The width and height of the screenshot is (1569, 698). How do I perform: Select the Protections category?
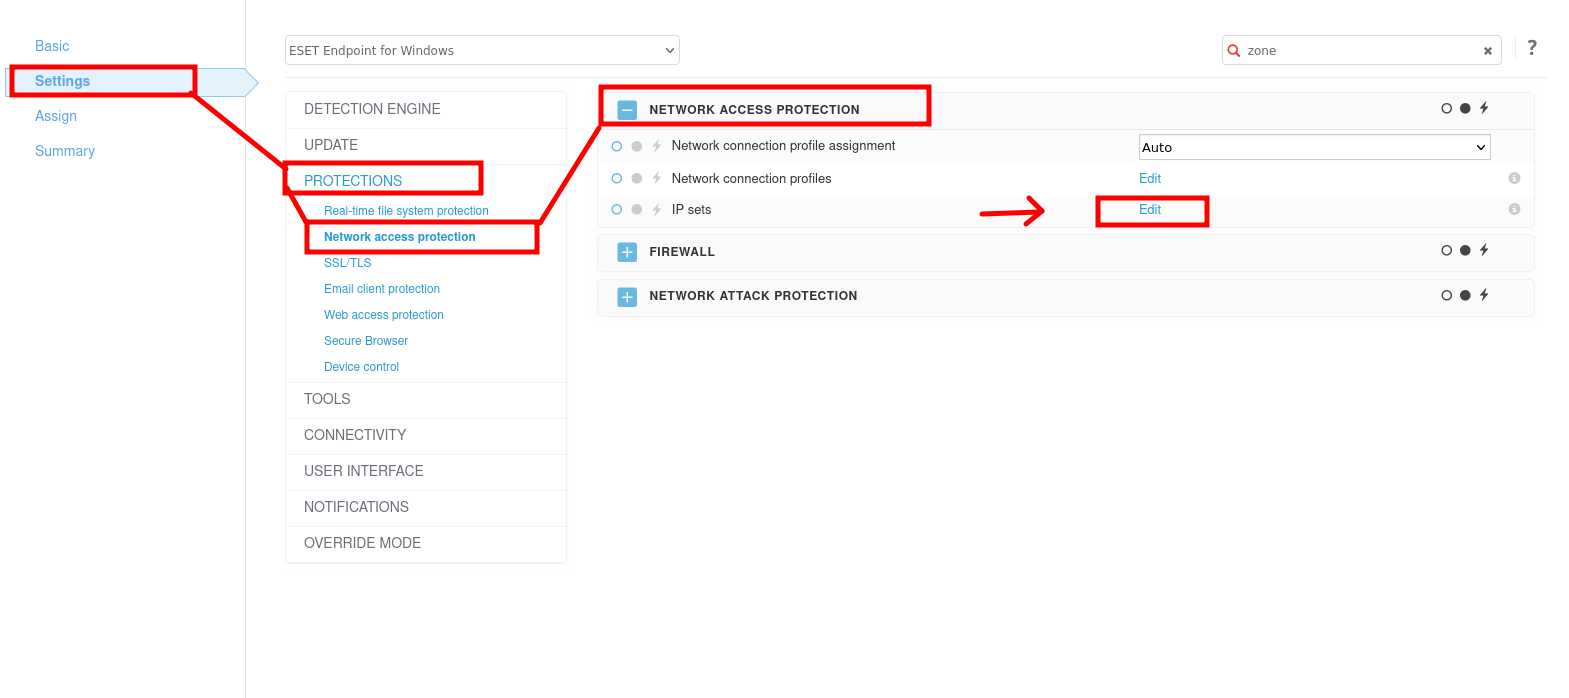coord(353,181)
